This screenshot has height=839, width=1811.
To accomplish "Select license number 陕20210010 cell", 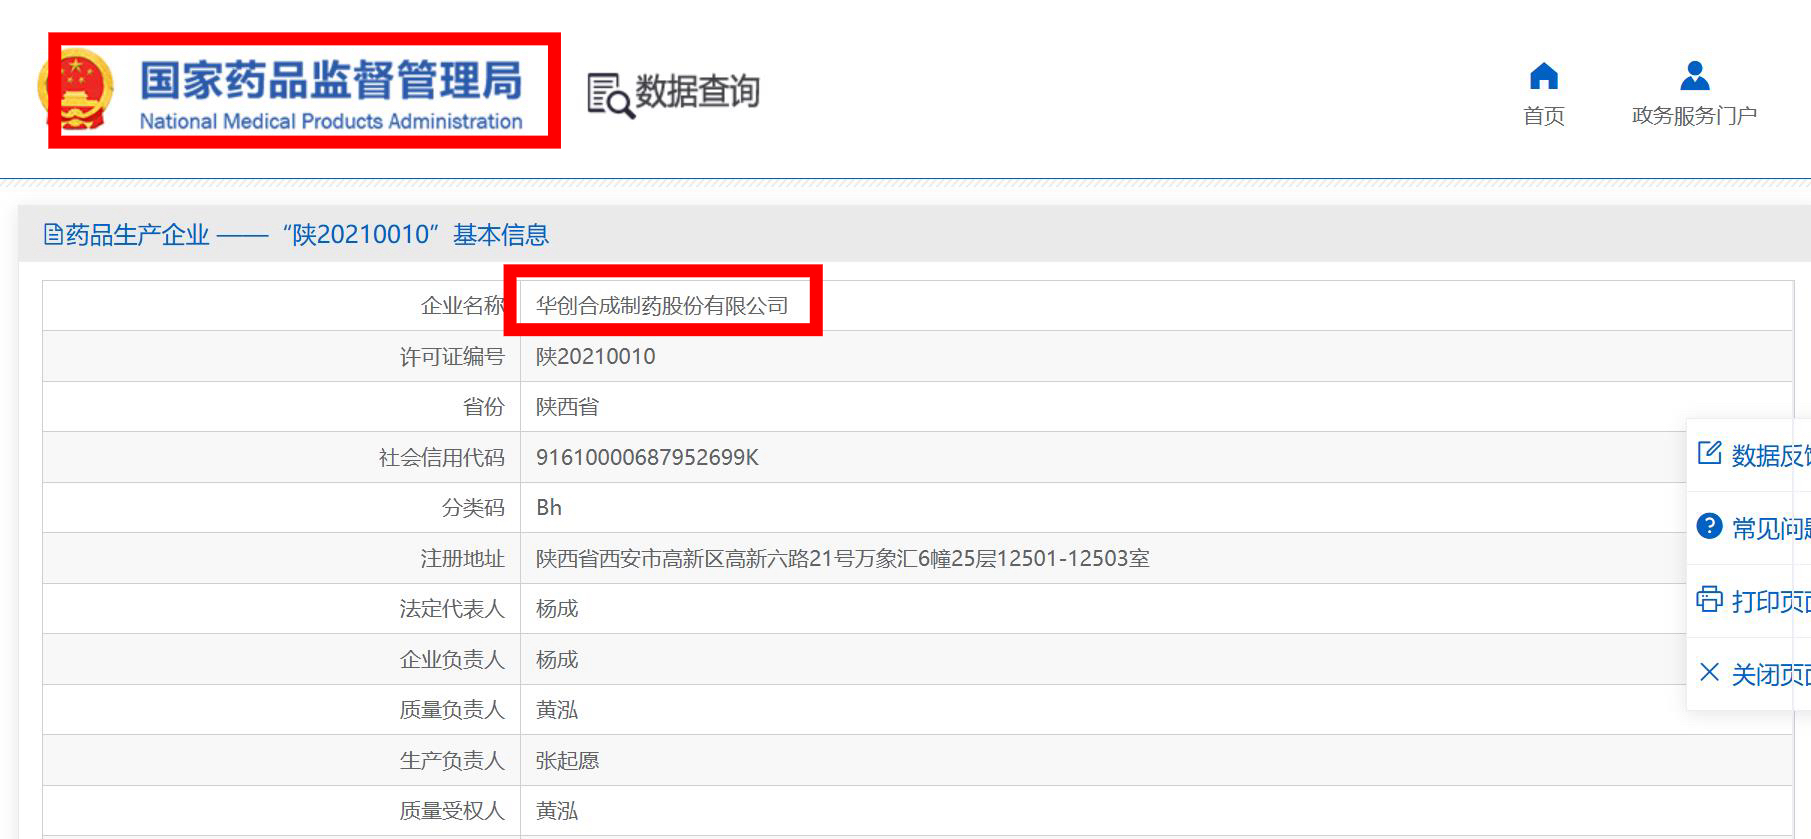I will point(596,357).
